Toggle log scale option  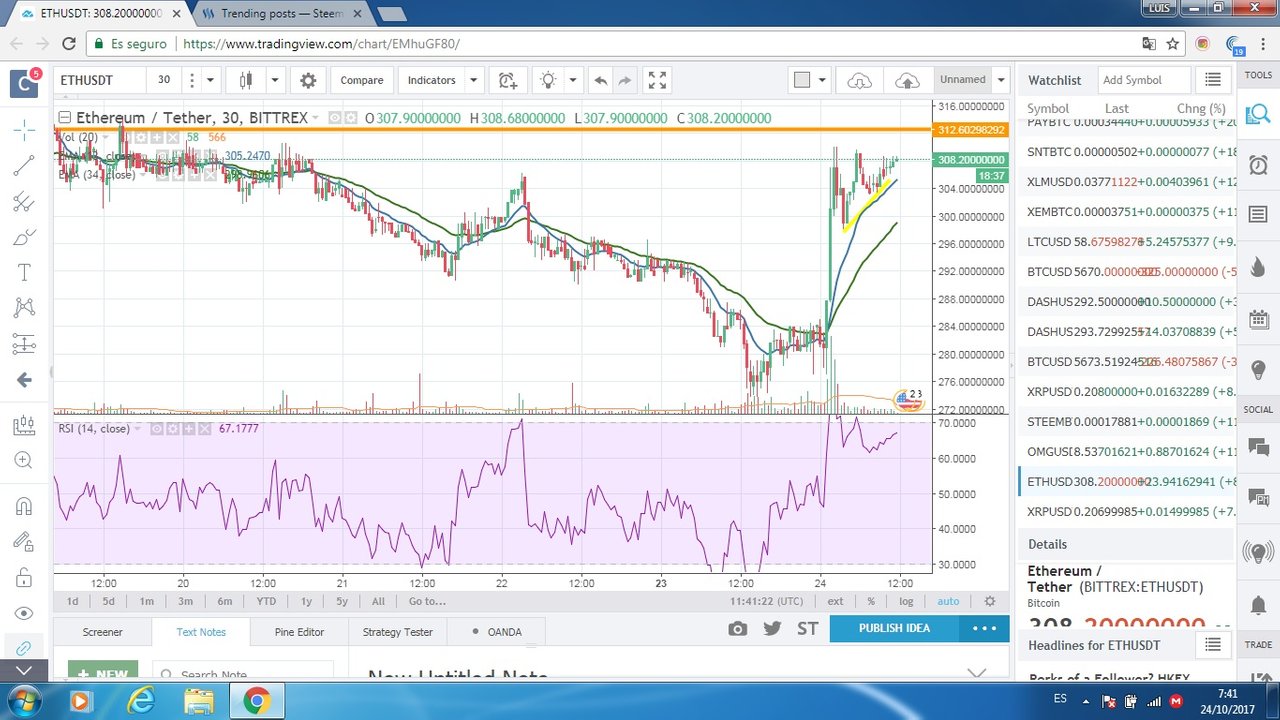(906, 601)
